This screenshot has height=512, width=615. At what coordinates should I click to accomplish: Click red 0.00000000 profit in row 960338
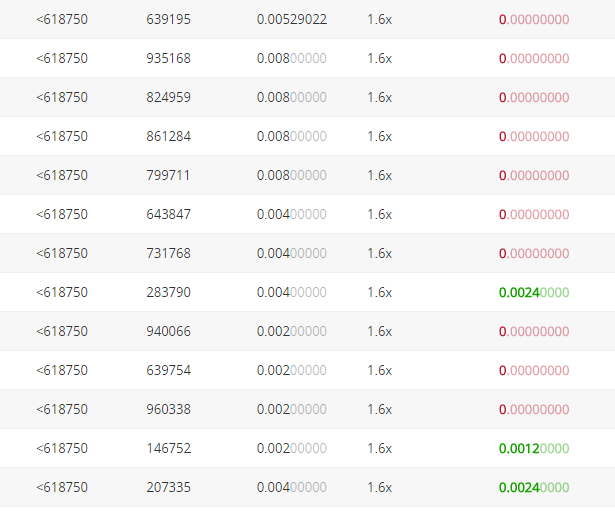(x=534, y=409)
